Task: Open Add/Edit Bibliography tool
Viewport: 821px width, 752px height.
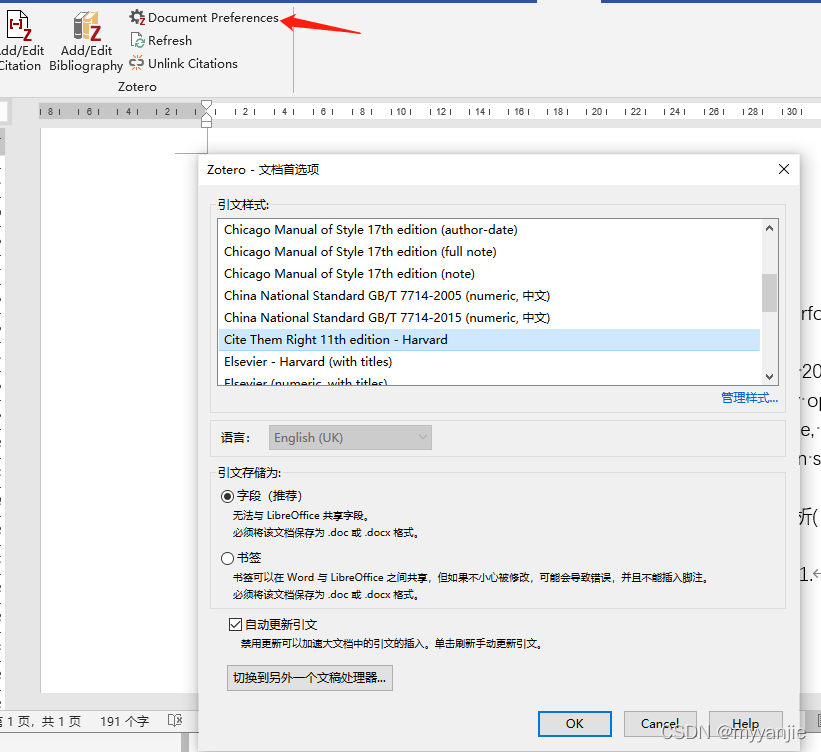Action: pos(86,42)
